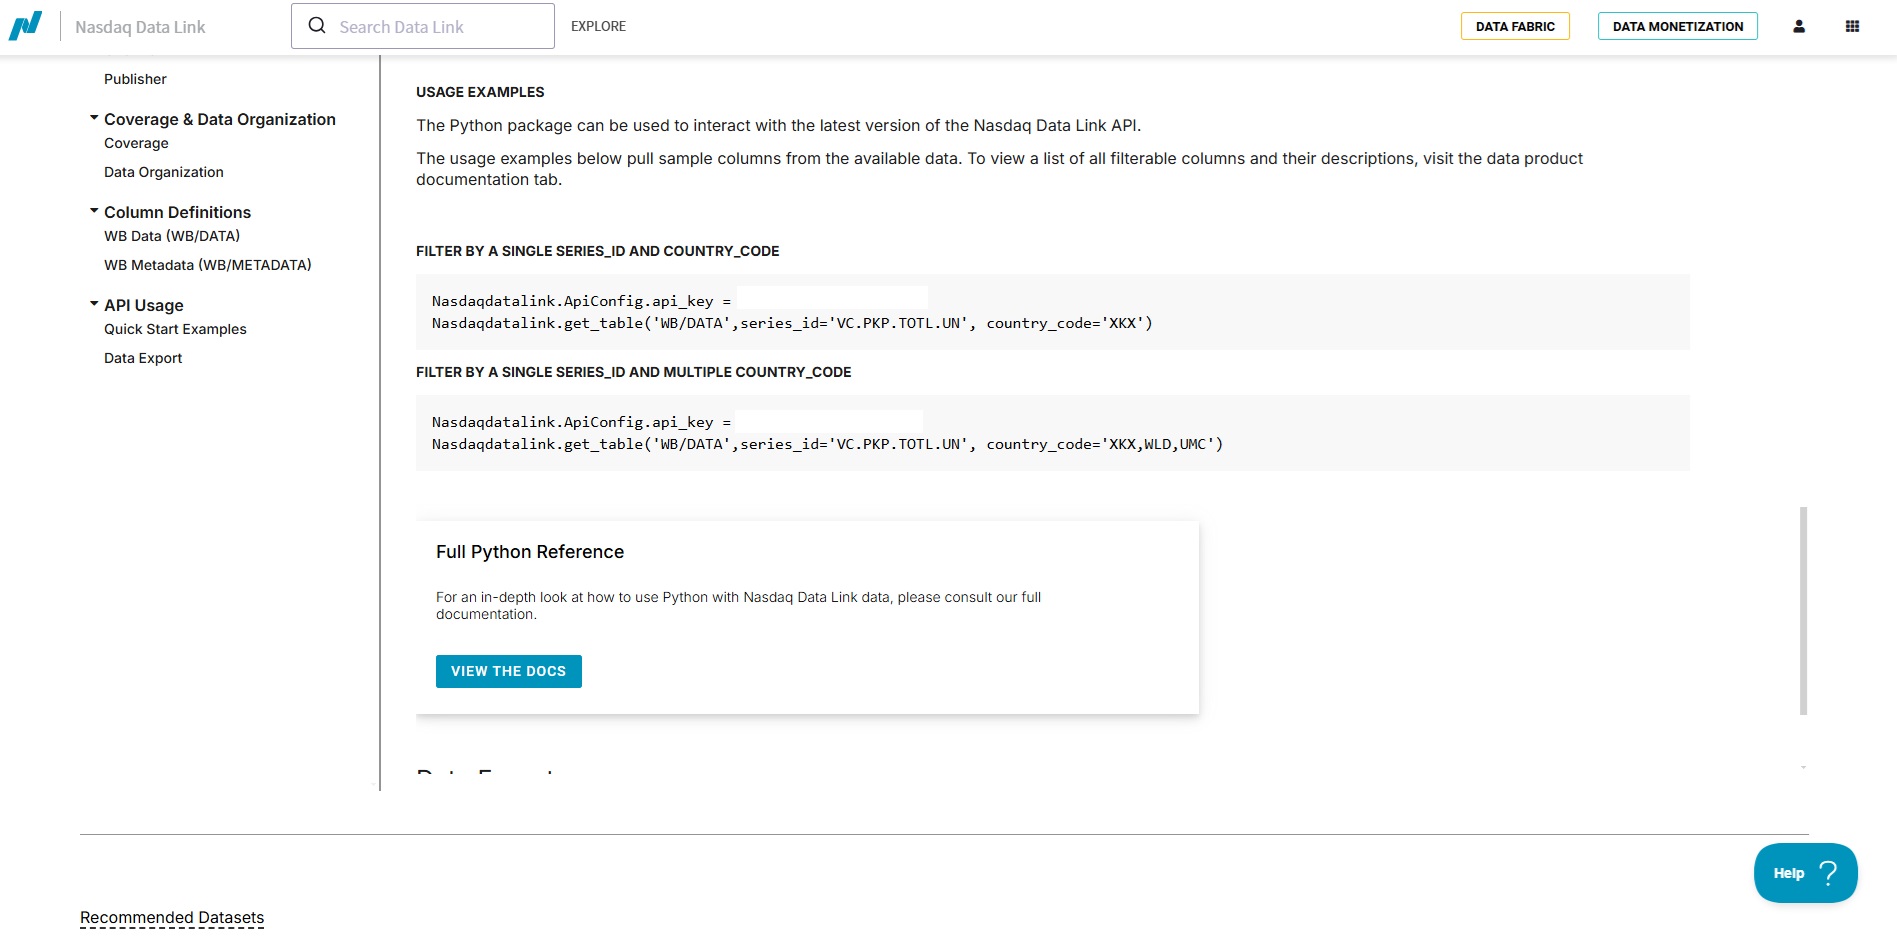Screen dimensions: 1897x937
Task: Select Coverage & Data Organization heading
Action: [220, 119]
